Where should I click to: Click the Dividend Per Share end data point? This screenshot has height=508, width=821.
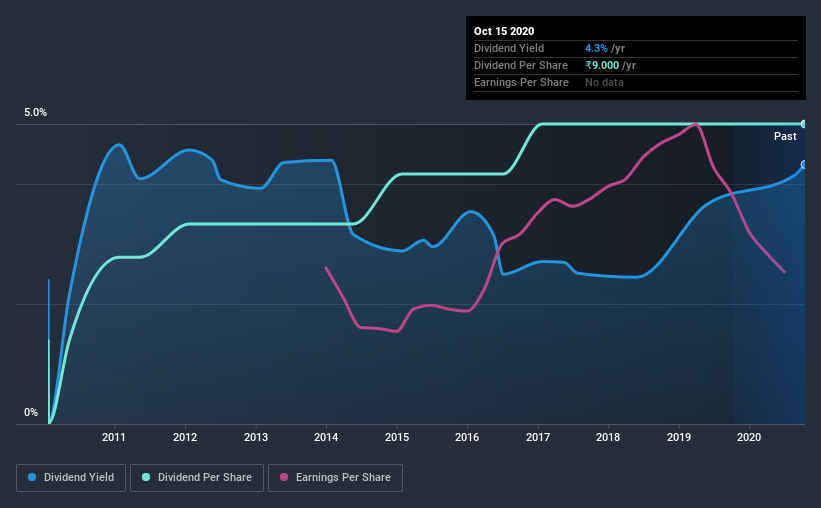(804, 124)
